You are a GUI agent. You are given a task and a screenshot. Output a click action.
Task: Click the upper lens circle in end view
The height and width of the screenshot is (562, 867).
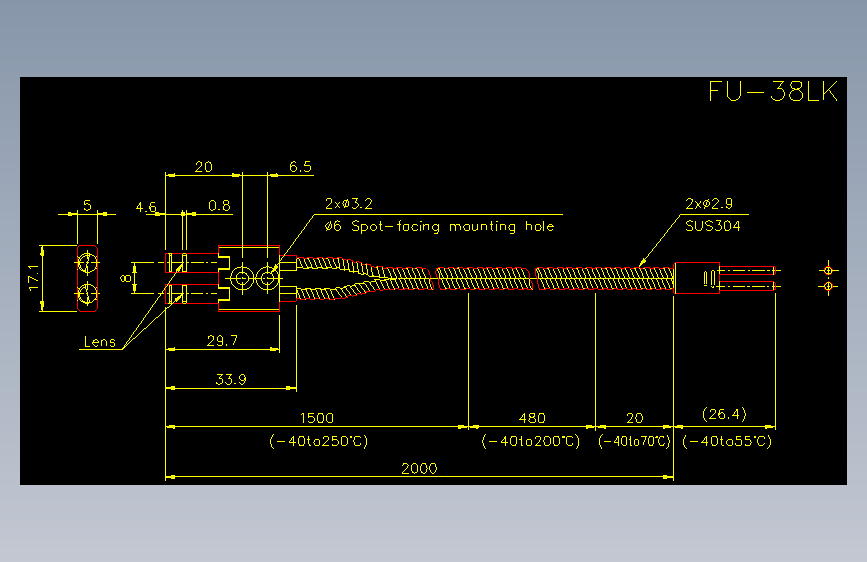click(87, 262)
